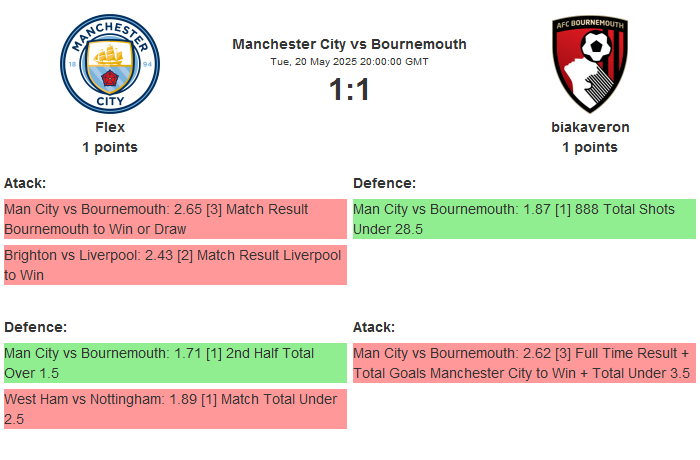The height and width of the screenshot is (460, 700).
Task: Click the Atack heading above the Full Time Result bet
Action: point(374,327)
